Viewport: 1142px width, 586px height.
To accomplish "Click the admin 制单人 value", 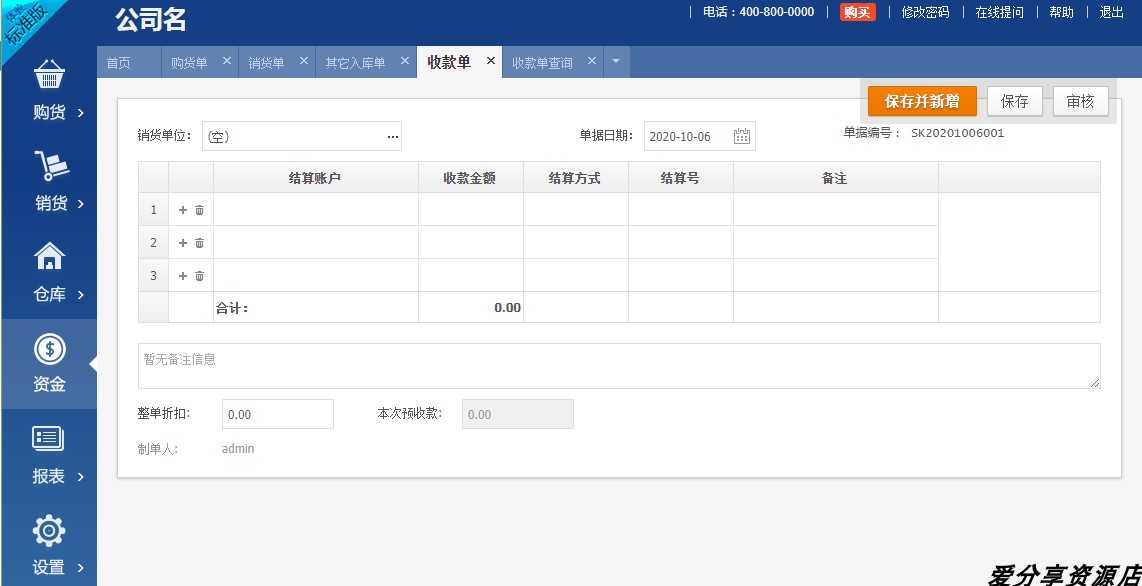I will [238, 448].
